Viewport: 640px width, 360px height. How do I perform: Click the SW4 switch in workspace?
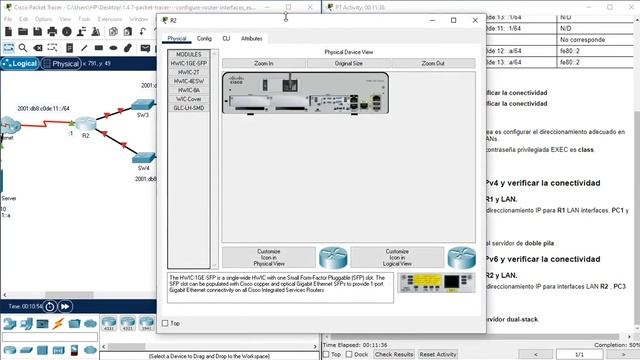point(144,158)
